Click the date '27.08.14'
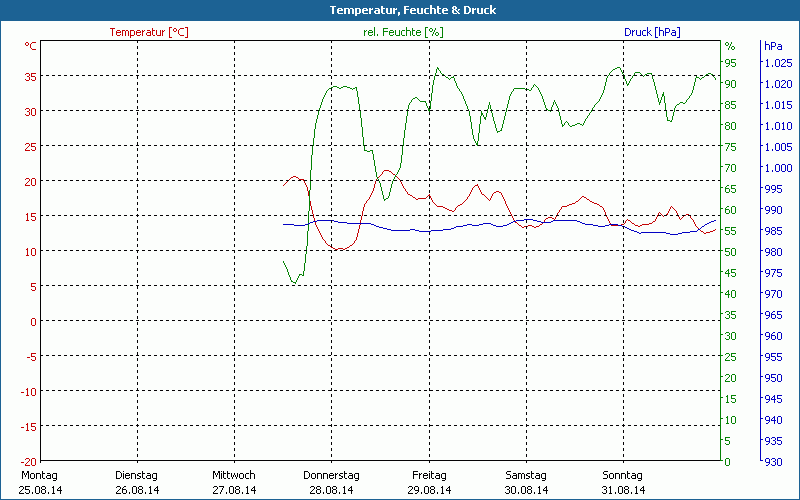 click(234, 490)
